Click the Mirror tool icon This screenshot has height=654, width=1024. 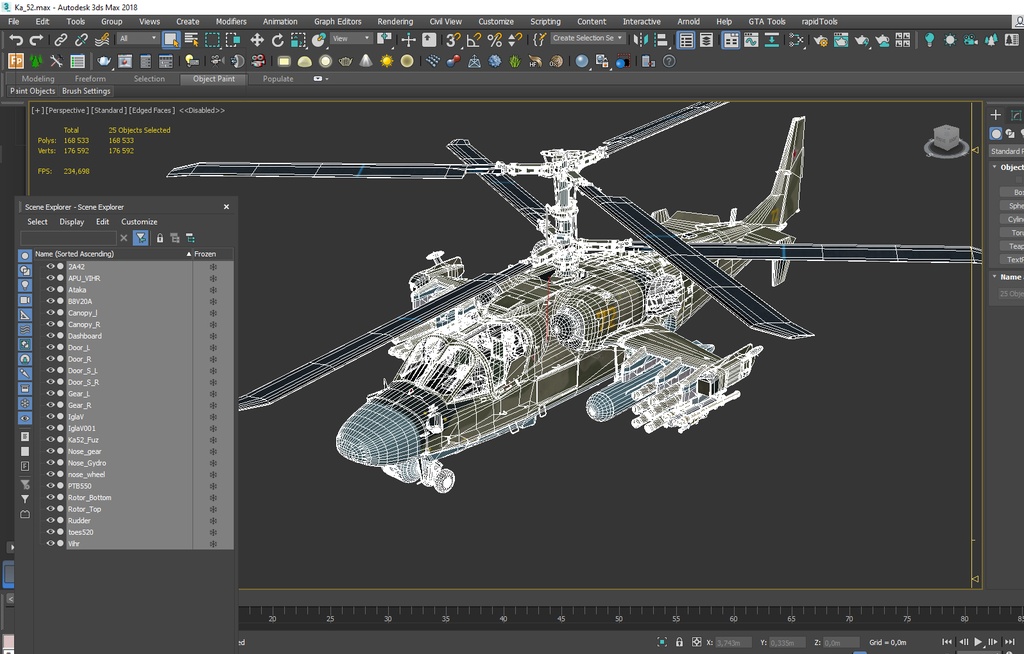click(x=639, y=40)
